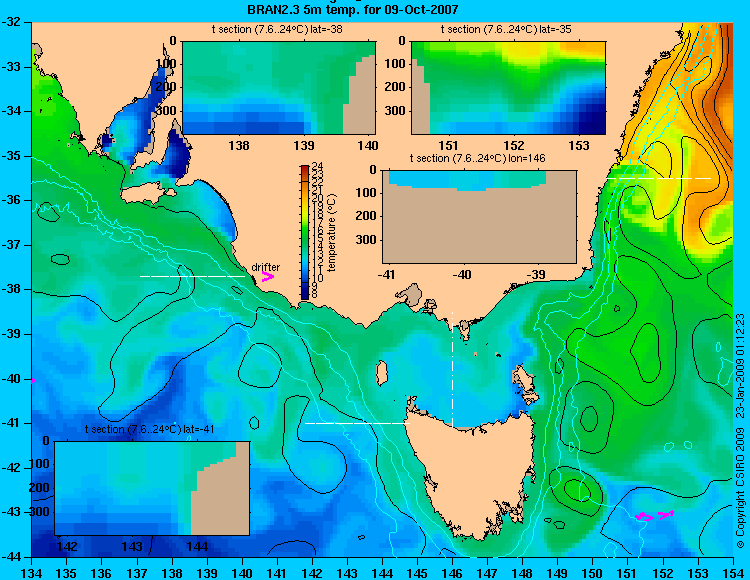Open the lat=-38 temperature section inset plot
The height and width of the screenshot is (580, 750).
279,88
